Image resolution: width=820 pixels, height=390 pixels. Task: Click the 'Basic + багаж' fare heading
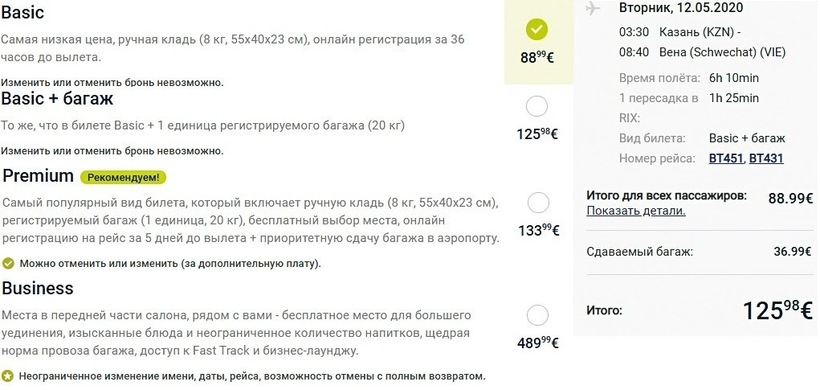pyautogui.click(x=57, y=98)
